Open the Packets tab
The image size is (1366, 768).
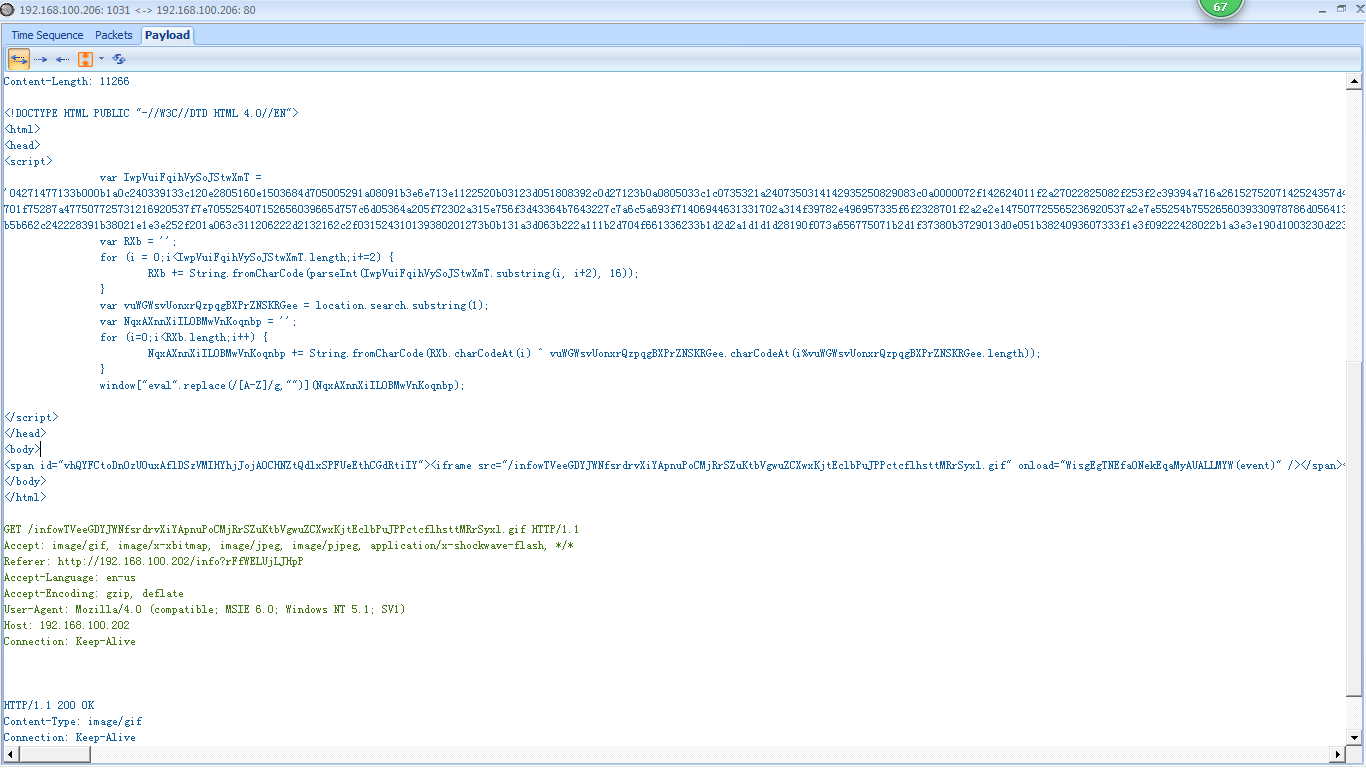pyautogui.click(x=114, y=35)
